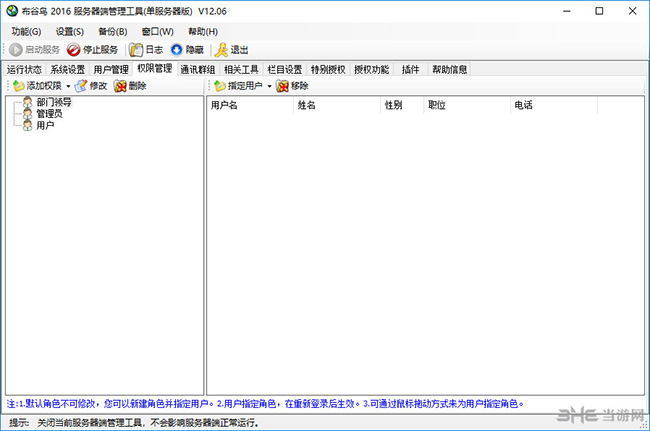
Task: Switch to the 特别授权 tab
Action: click(x=328, y=69)
